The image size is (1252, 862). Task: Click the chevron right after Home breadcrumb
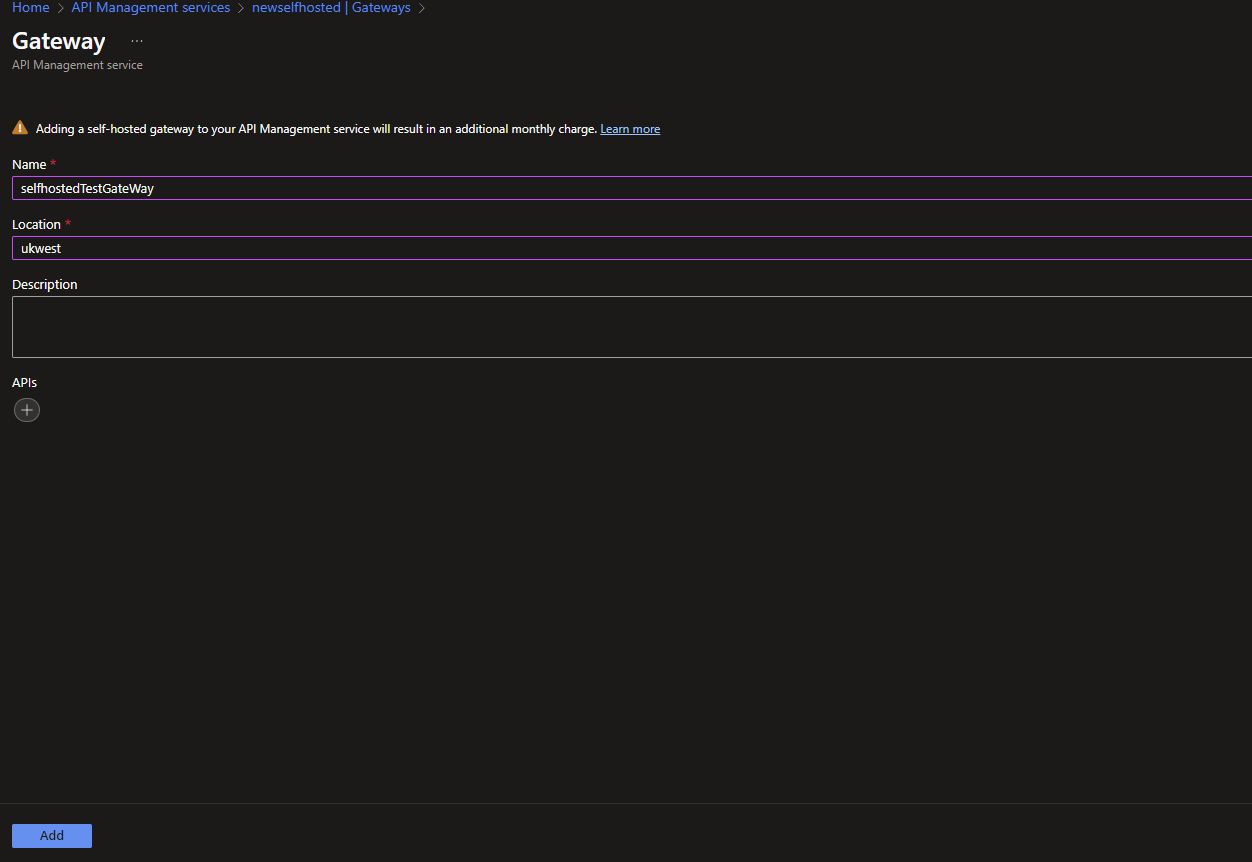(x=60, y=8)
